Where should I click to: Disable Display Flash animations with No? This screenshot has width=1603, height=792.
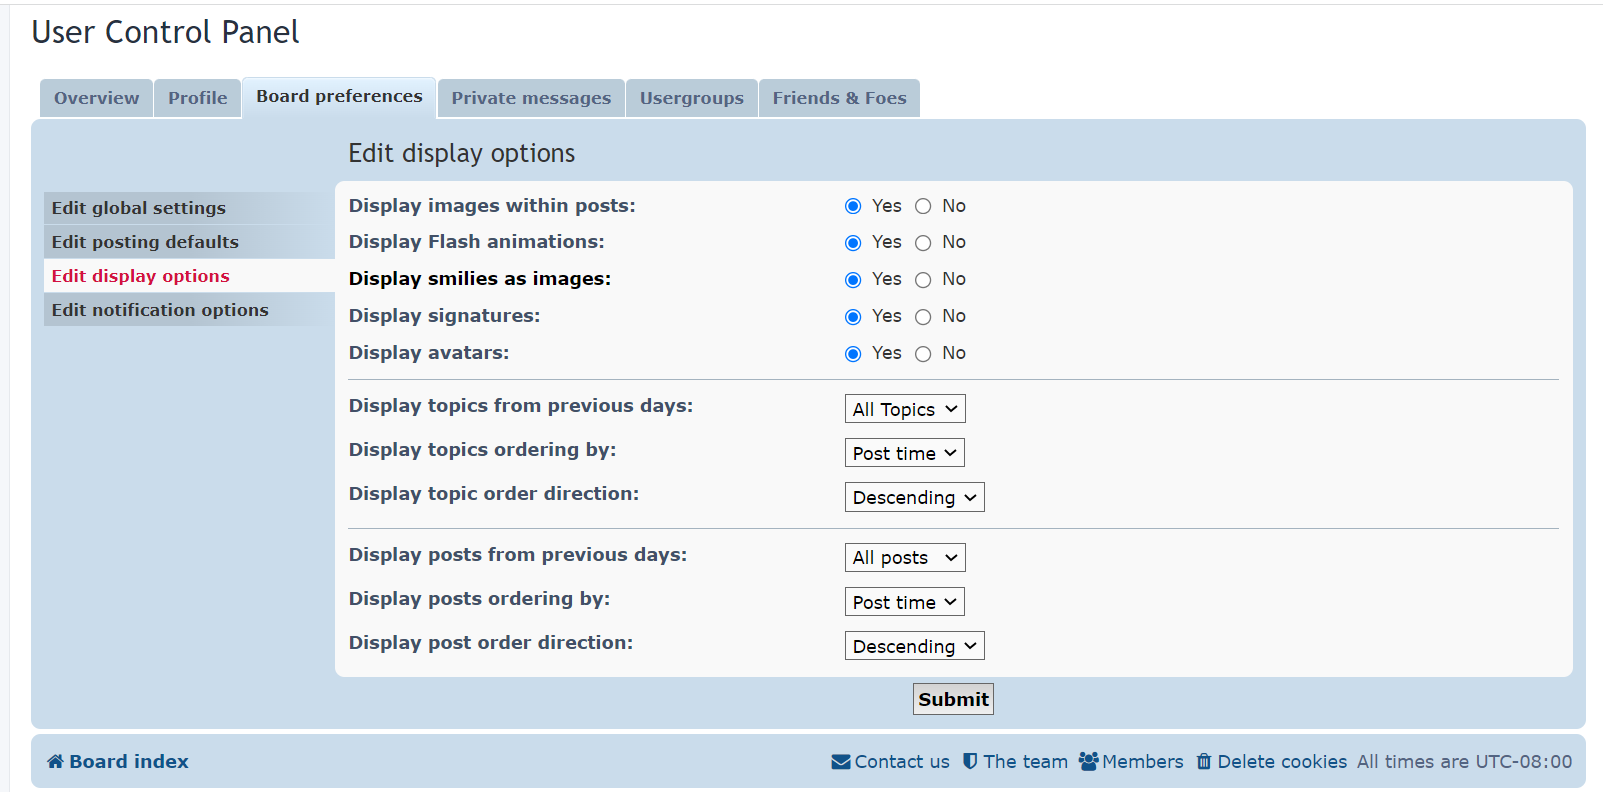point(923,243)
